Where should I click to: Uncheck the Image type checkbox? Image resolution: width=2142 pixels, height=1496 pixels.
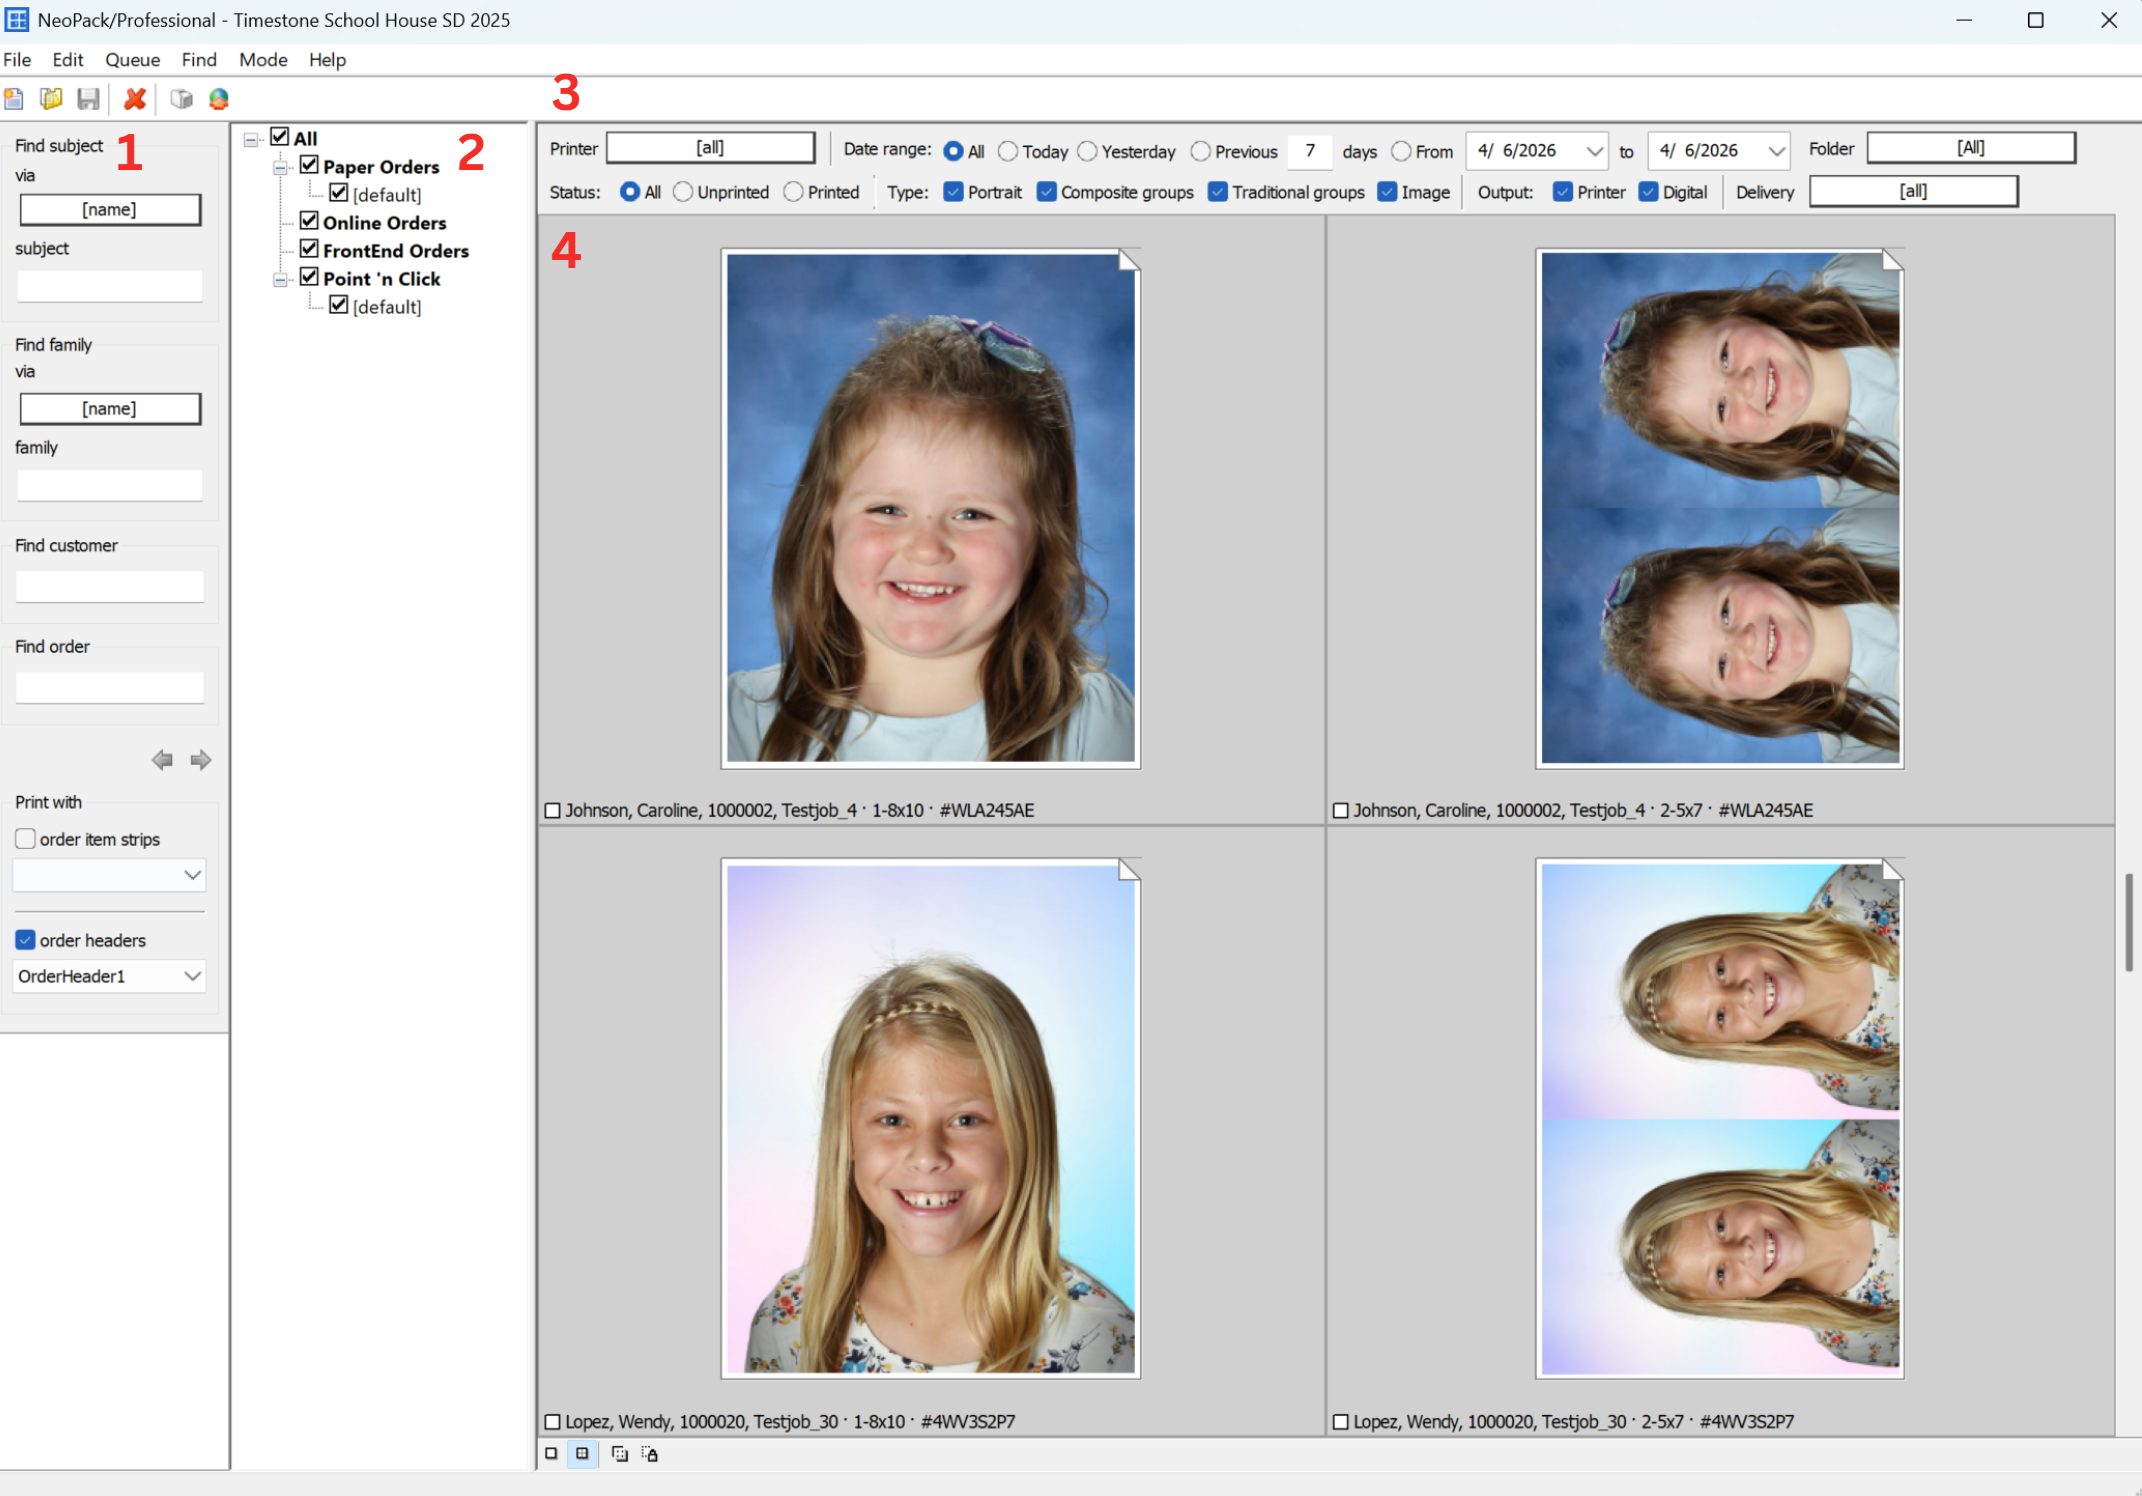pos(1388,192)
